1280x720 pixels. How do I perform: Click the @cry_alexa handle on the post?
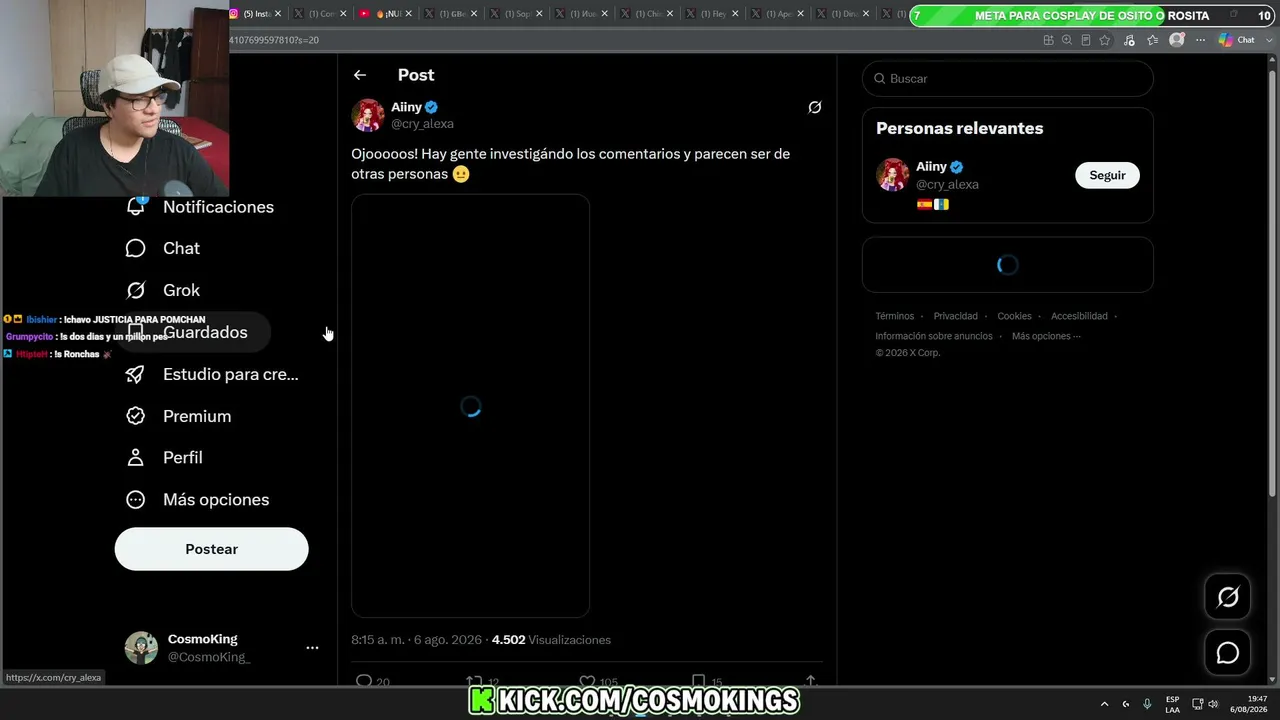coord(422,124)
